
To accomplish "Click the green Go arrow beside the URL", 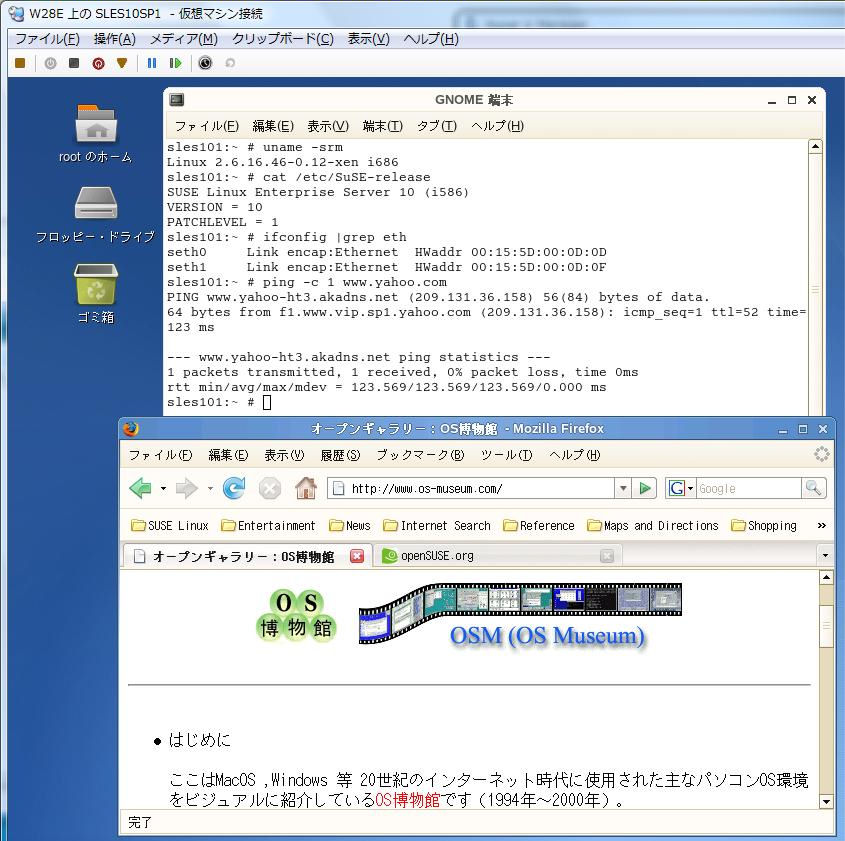I will point(645,488).
